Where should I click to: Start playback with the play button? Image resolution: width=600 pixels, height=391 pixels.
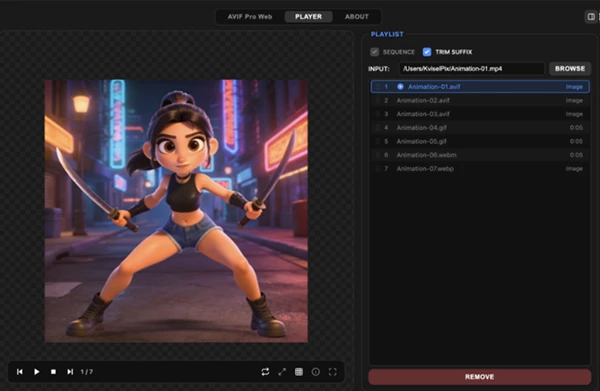click(x=36, y=371)
